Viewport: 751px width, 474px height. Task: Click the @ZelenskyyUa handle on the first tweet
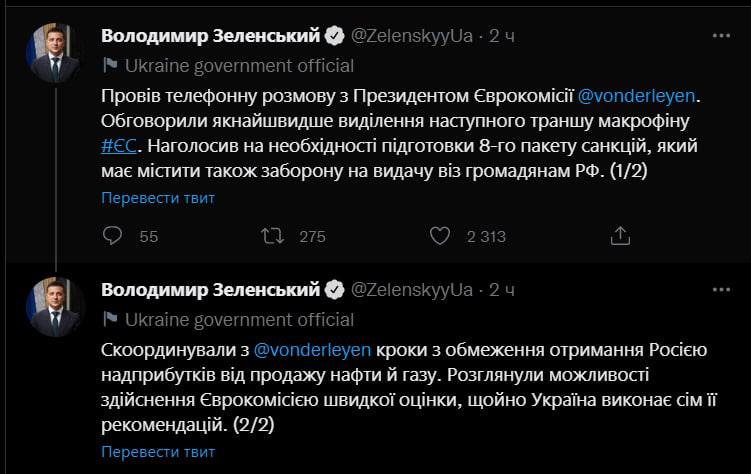410,36
